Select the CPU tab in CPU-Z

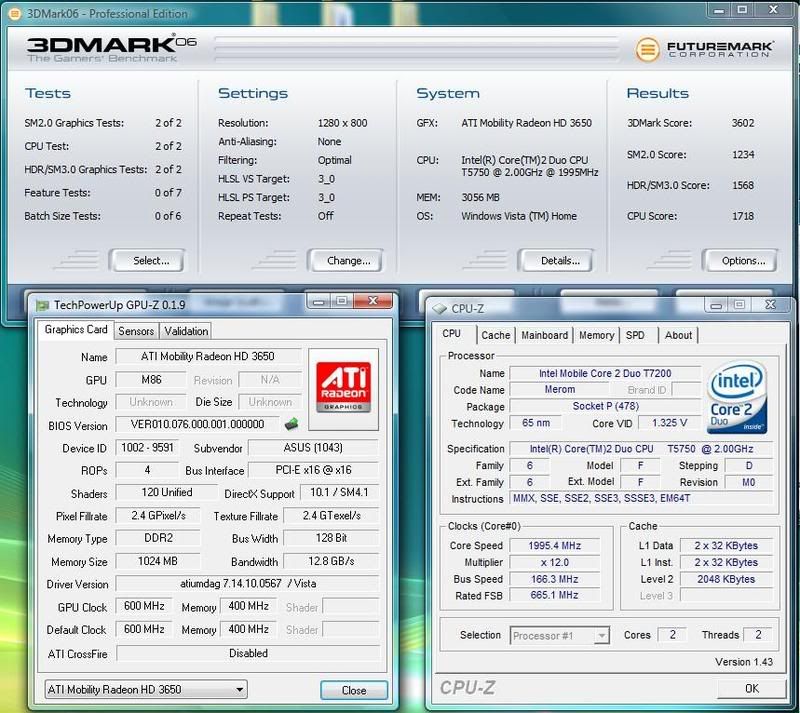coord(452,334)
